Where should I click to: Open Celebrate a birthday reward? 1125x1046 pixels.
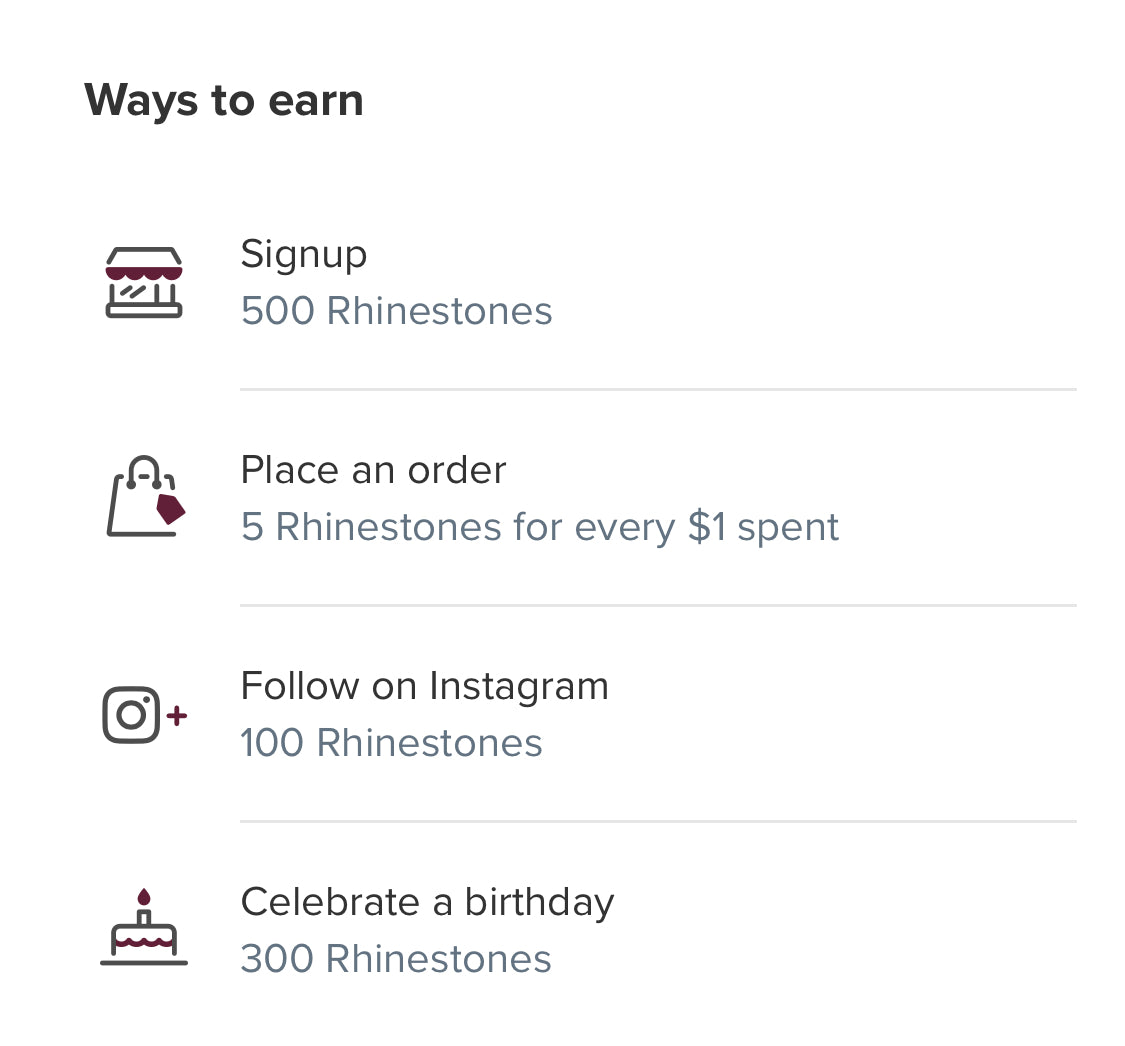tap(427, 902)
